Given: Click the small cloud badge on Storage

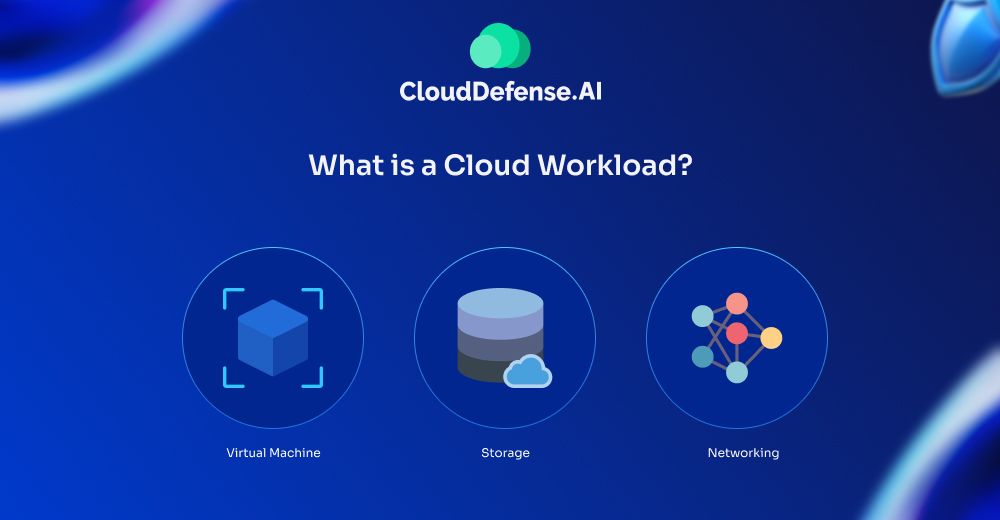Looking at the screenshot, I should (527, 372).
